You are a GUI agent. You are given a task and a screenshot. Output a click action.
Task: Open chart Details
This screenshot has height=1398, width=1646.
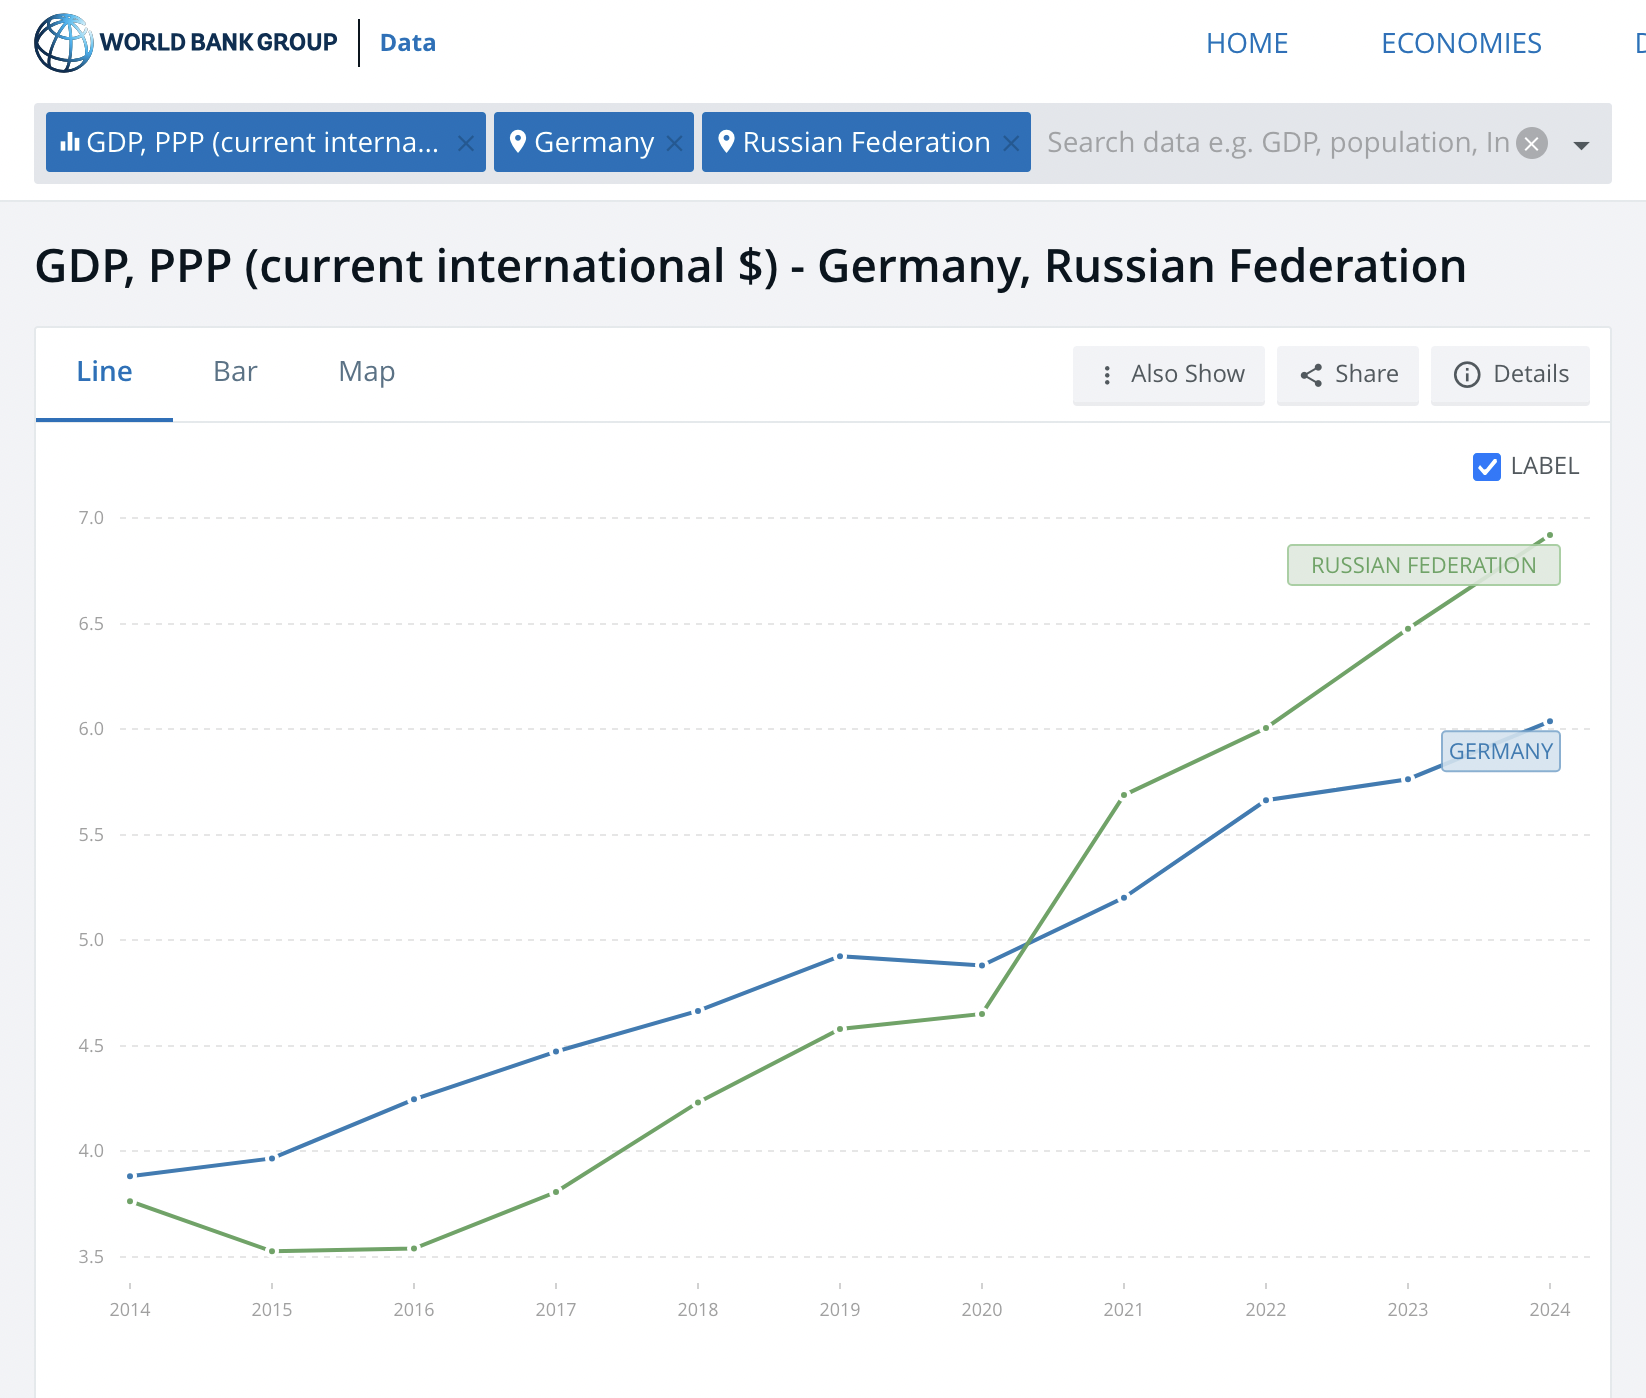(x=1510, y=374)
